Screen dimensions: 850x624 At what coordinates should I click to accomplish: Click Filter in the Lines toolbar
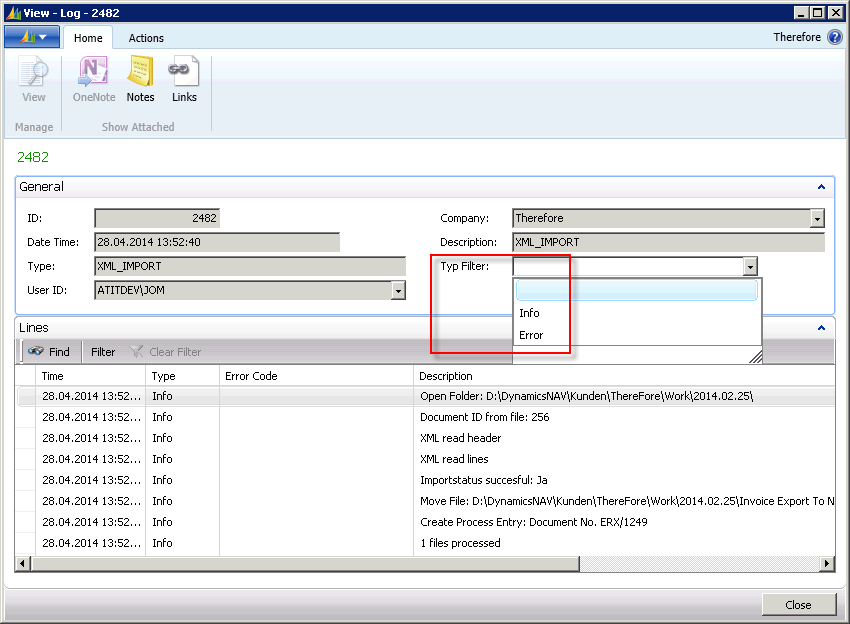click(x=103, y=352)
